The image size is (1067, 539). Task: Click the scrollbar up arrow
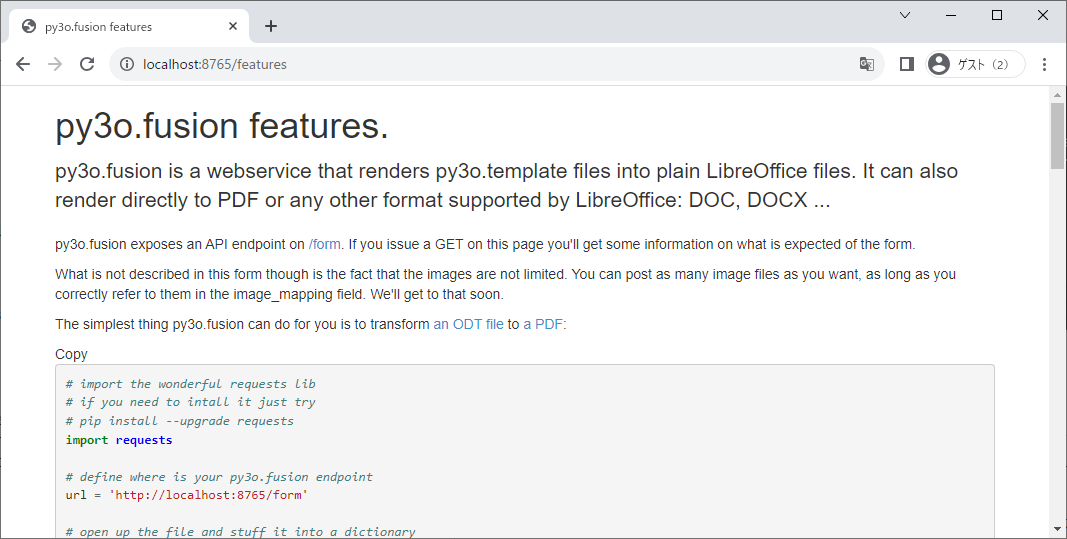(1057, 95)
